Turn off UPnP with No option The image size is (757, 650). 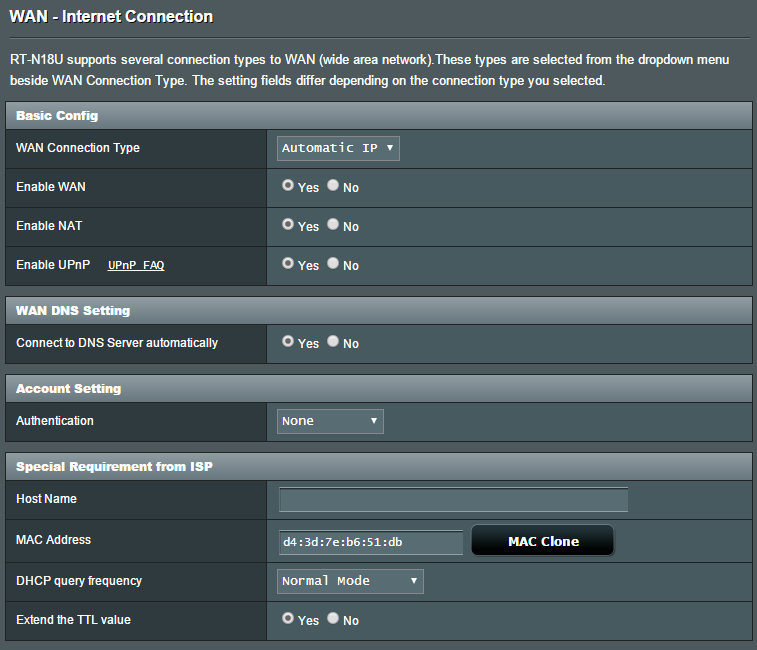(x=333, y=264)
